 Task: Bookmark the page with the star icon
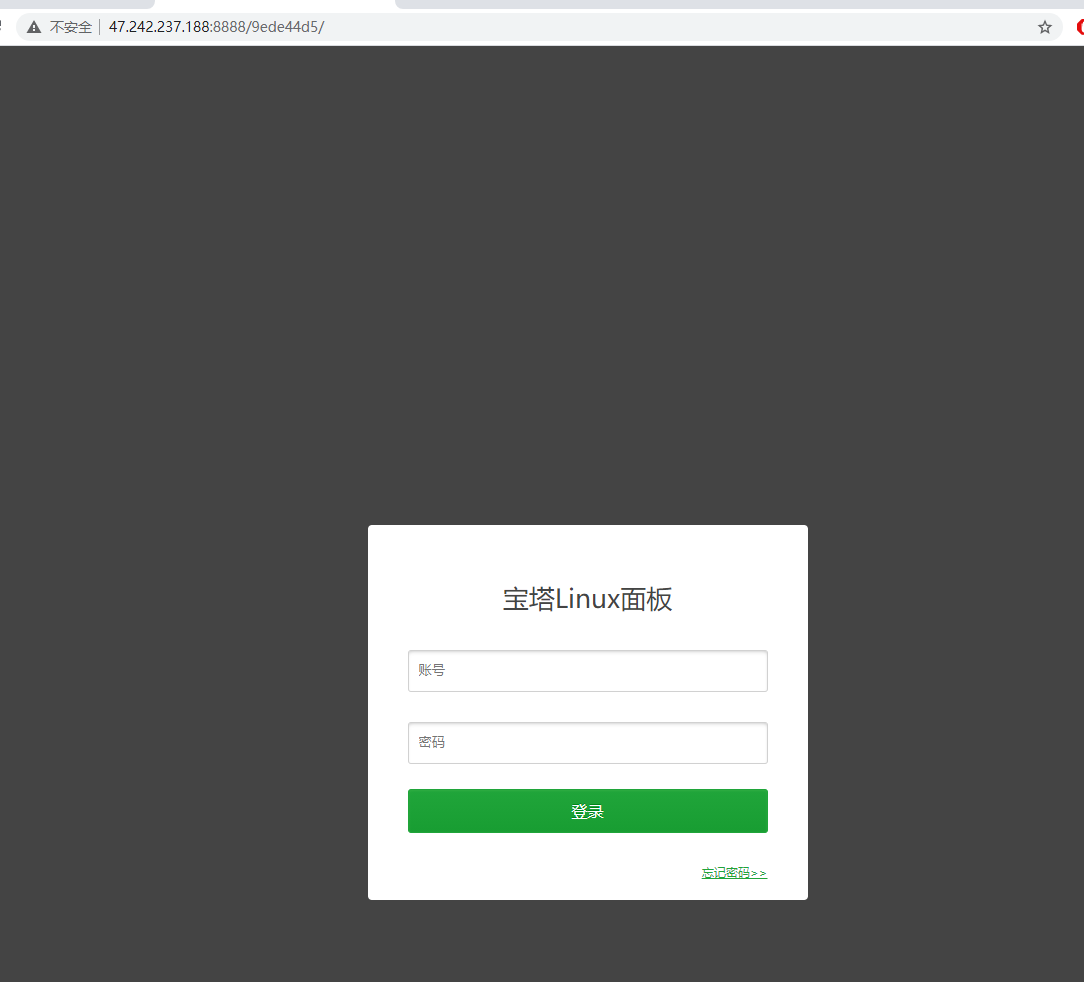1045,27
